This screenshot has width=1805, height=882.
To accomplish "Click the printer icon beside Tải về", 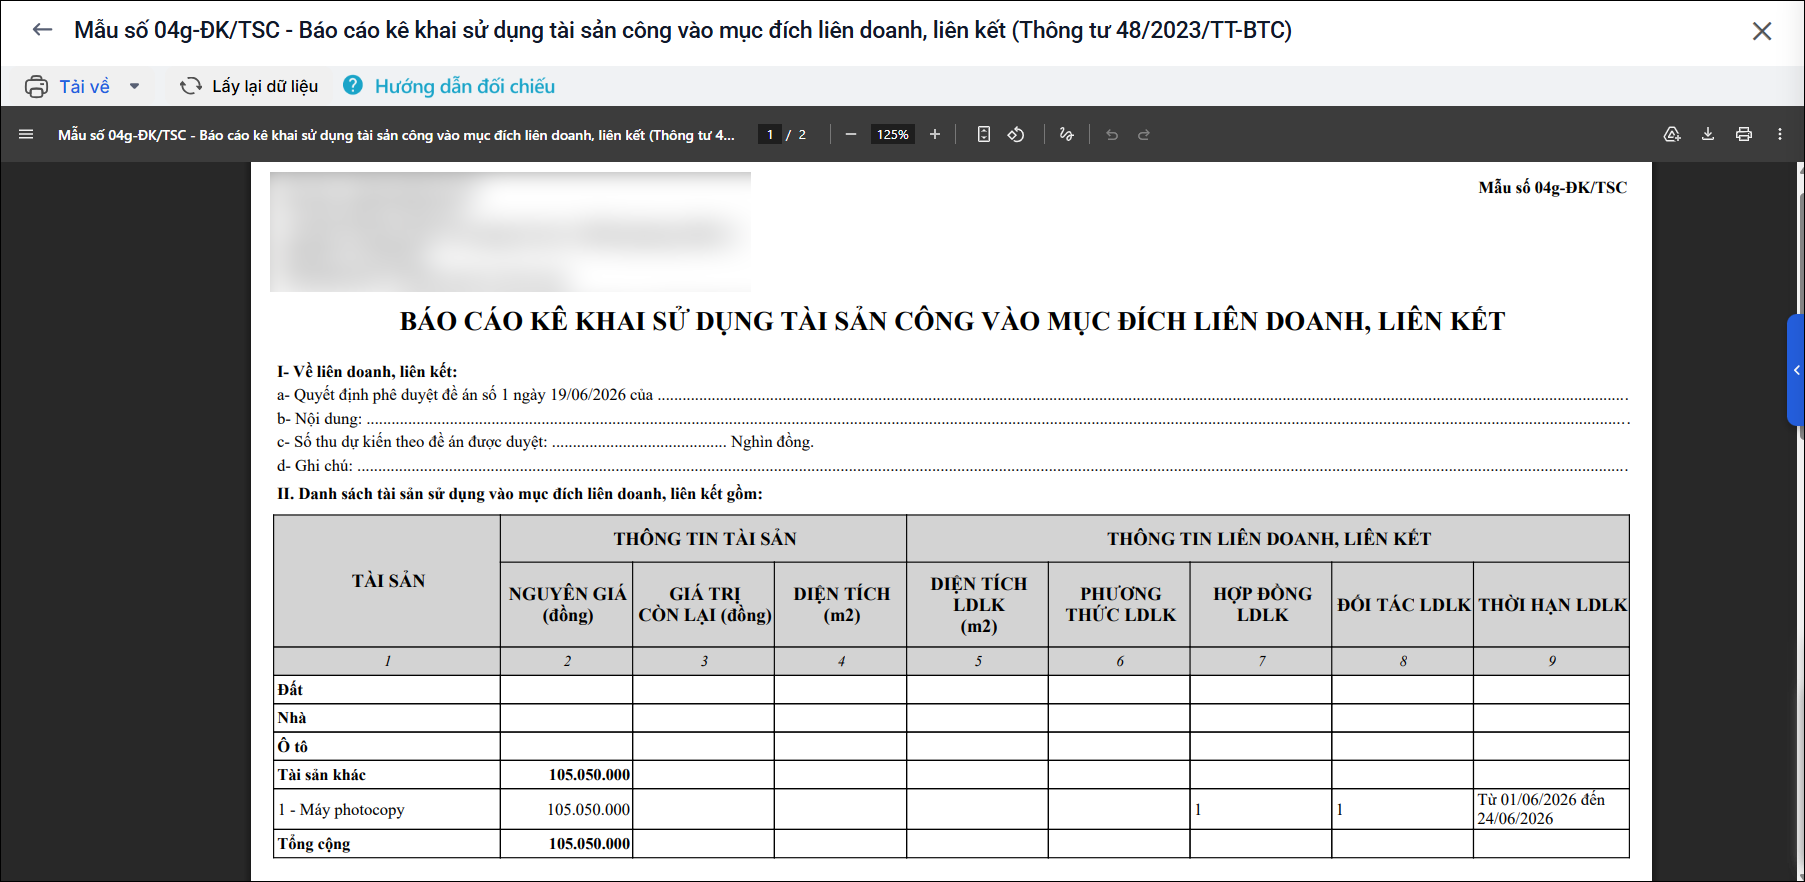I will 36,87.
